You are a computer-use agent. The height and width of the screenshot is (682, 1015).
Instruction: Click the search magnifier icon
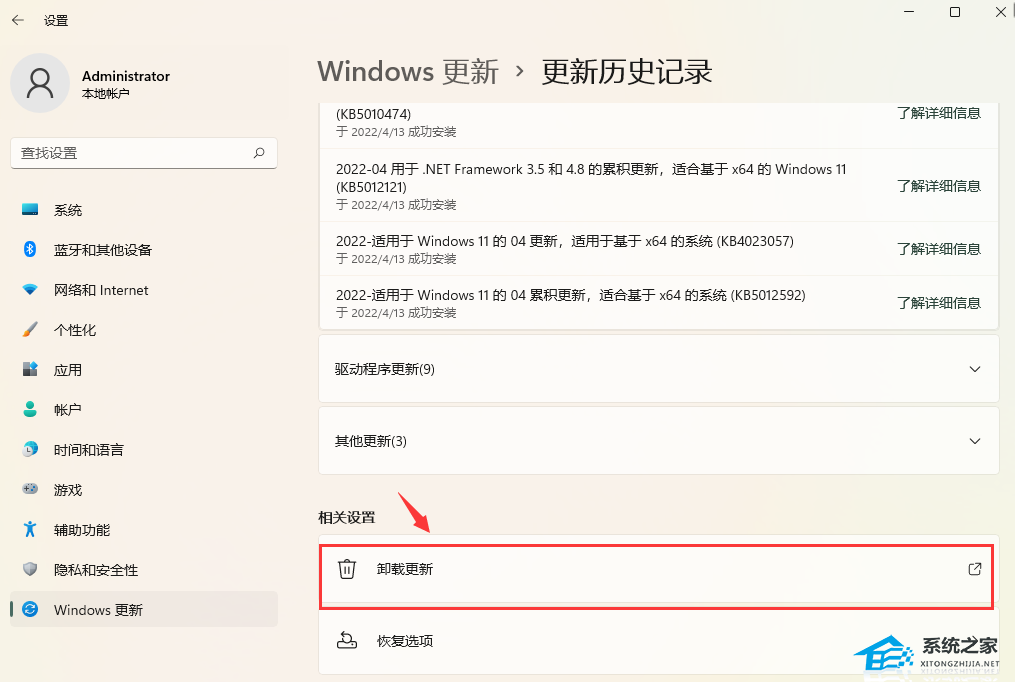click(x=259, y=153)
